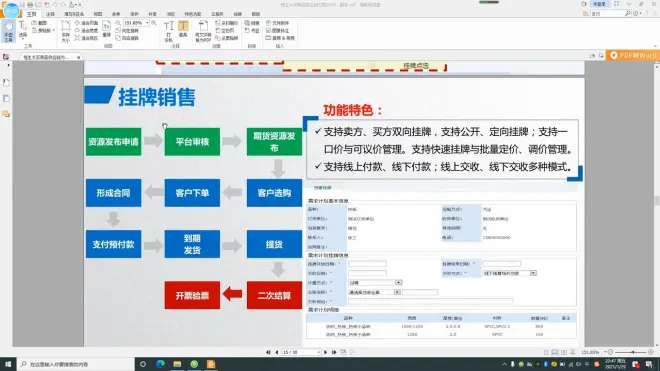Open the Share ribbon tab
Screen dimensions: 660x371
click(x=153, y=14)
